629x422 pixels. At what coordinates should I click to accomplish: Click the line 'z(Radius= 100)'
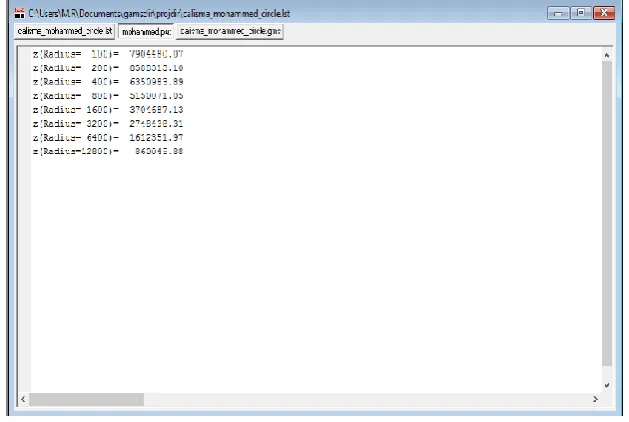(108, 54)
